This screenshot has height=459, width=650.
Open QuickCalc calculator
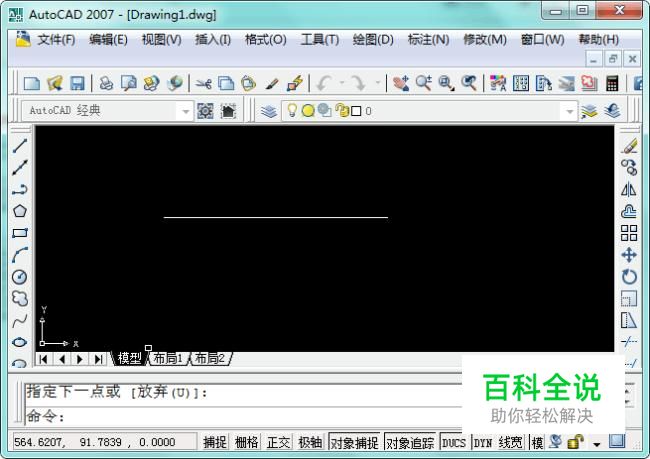click(612, 83)
